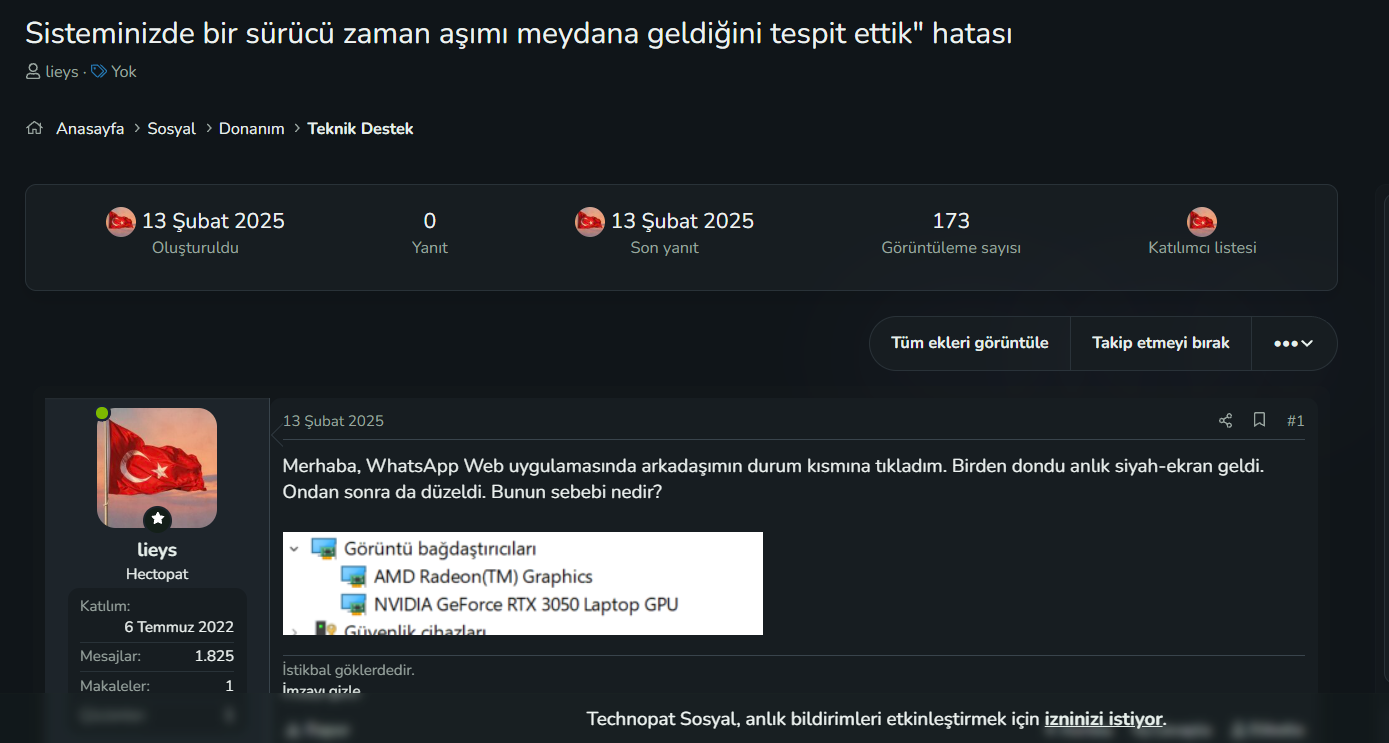Image resolution: width=1389 pixels, height=743 pixels.
Task: Click the avatar beside the Oluşturuldu date
Action: (x=121, y=221)
